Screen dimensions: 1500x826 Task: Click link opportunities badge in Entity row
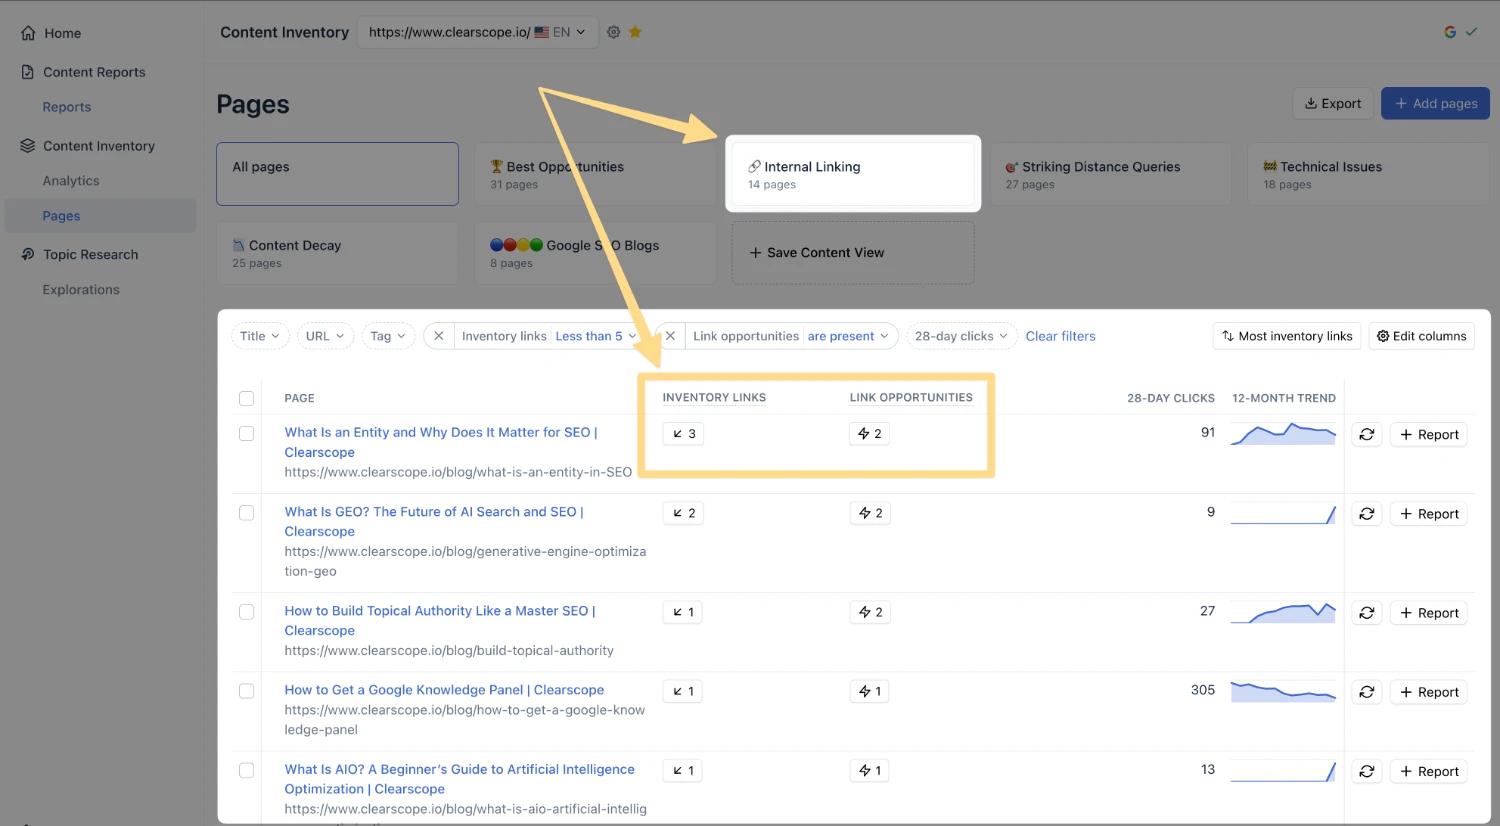click(870, 434)
